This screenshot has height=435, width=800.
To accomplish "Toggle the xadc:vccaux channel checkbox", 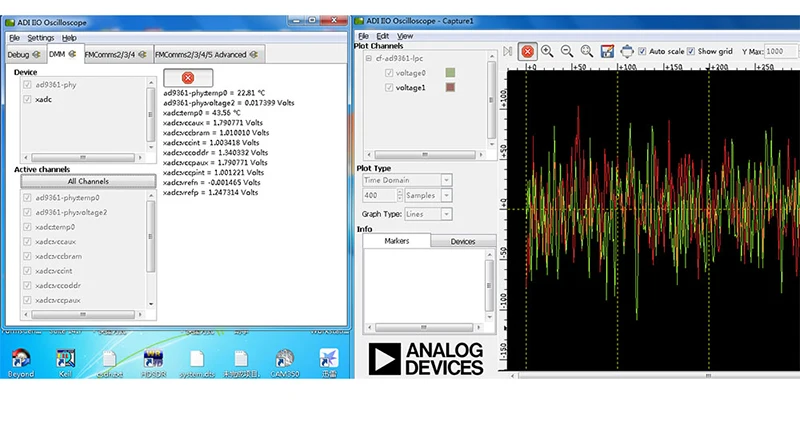I will tap(28, 241).
